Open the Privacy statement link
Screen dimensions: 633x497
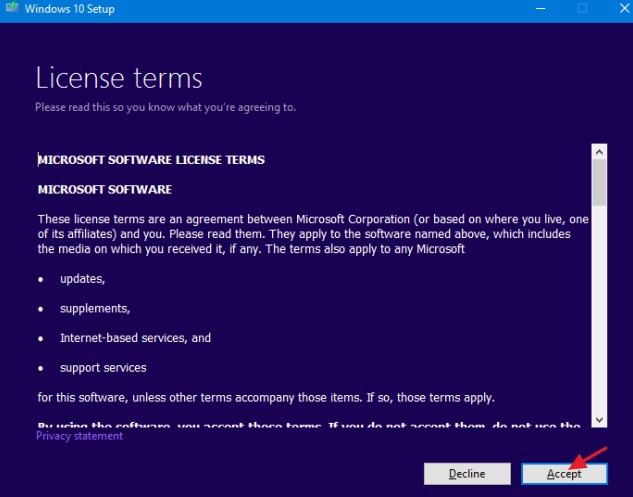[x=80, y=436]
